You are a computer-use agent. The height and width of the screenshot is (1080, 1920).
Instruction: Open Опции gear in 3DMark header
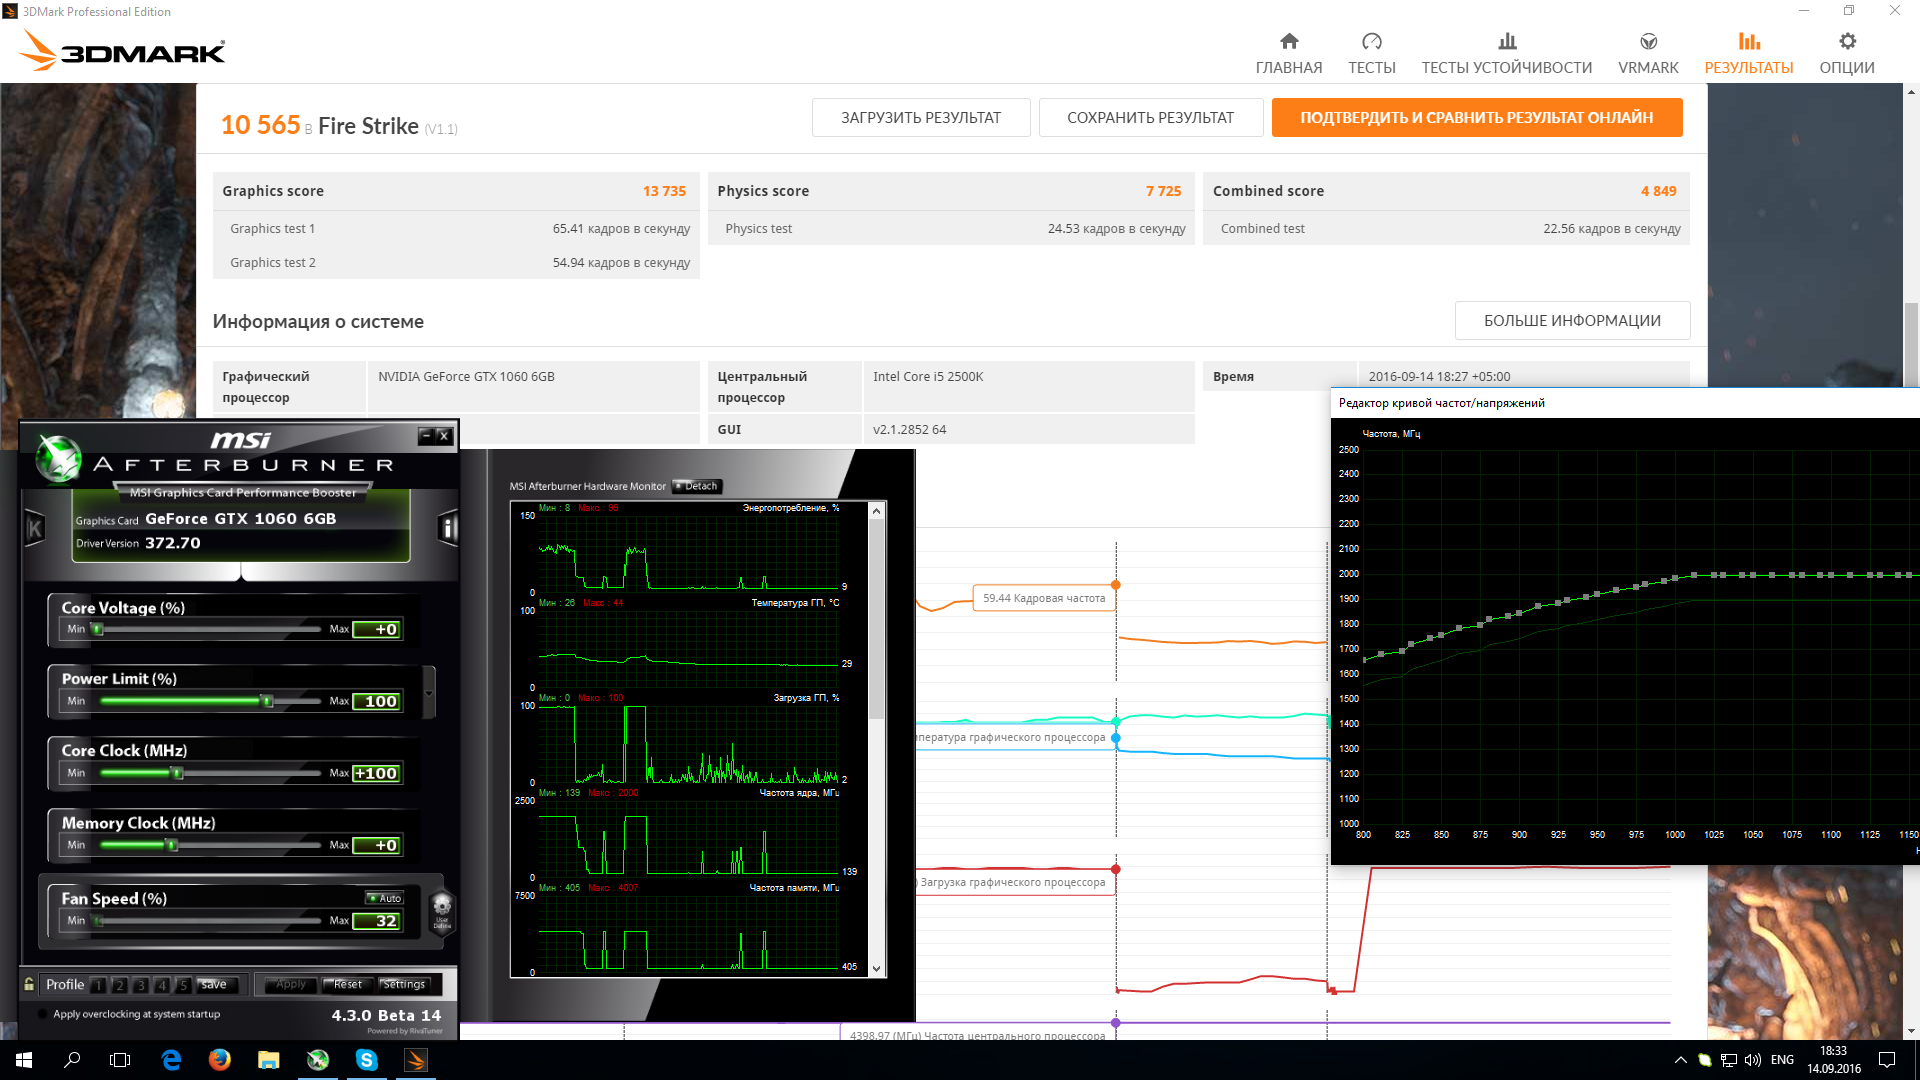(x=1847, y=41)
